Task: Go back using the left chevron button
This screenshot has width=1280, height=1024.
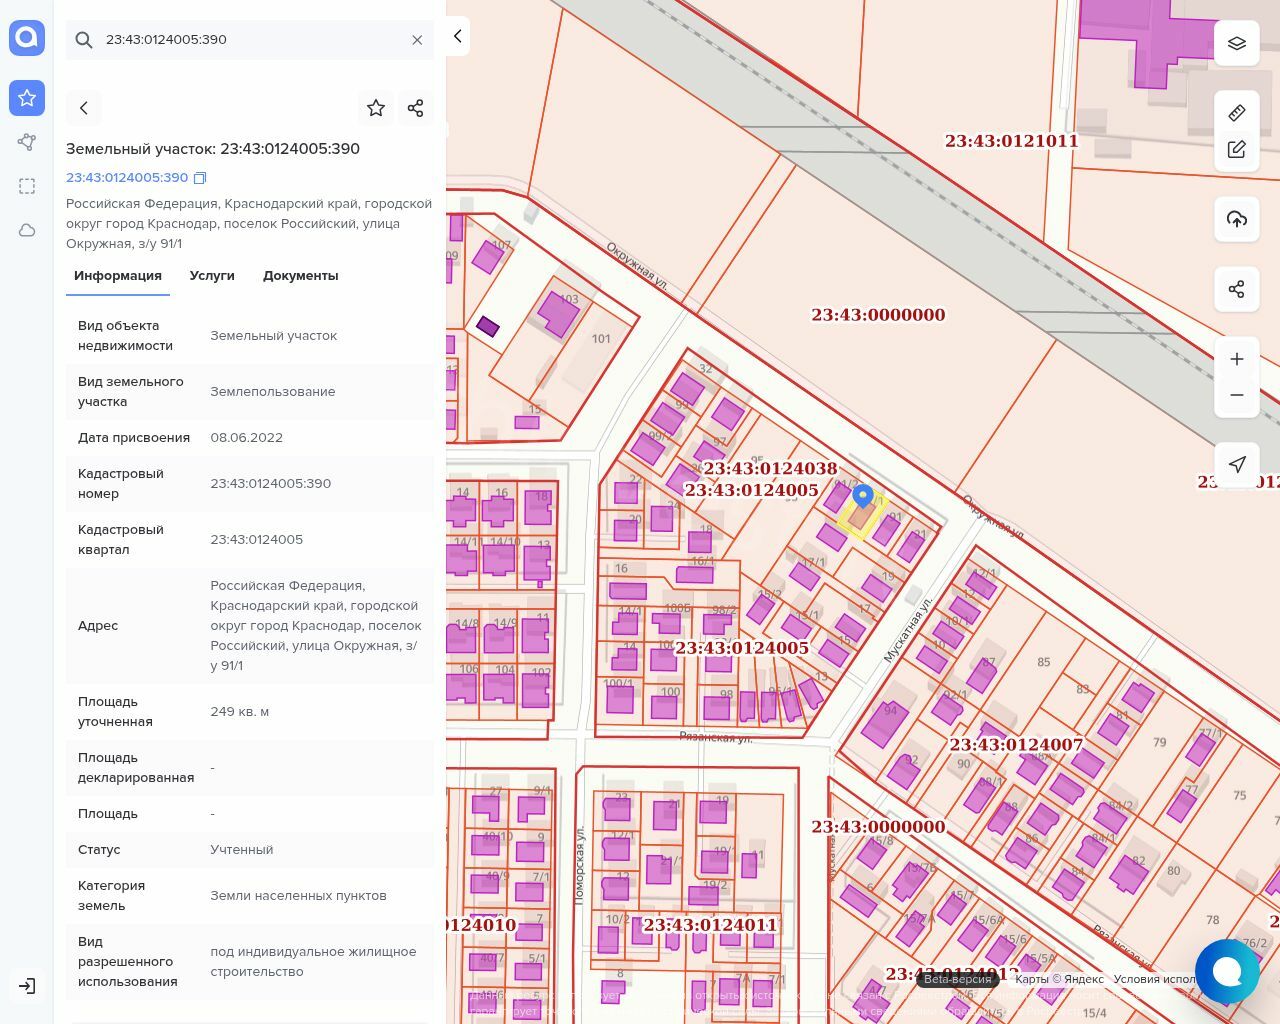Action: point(84,108)
